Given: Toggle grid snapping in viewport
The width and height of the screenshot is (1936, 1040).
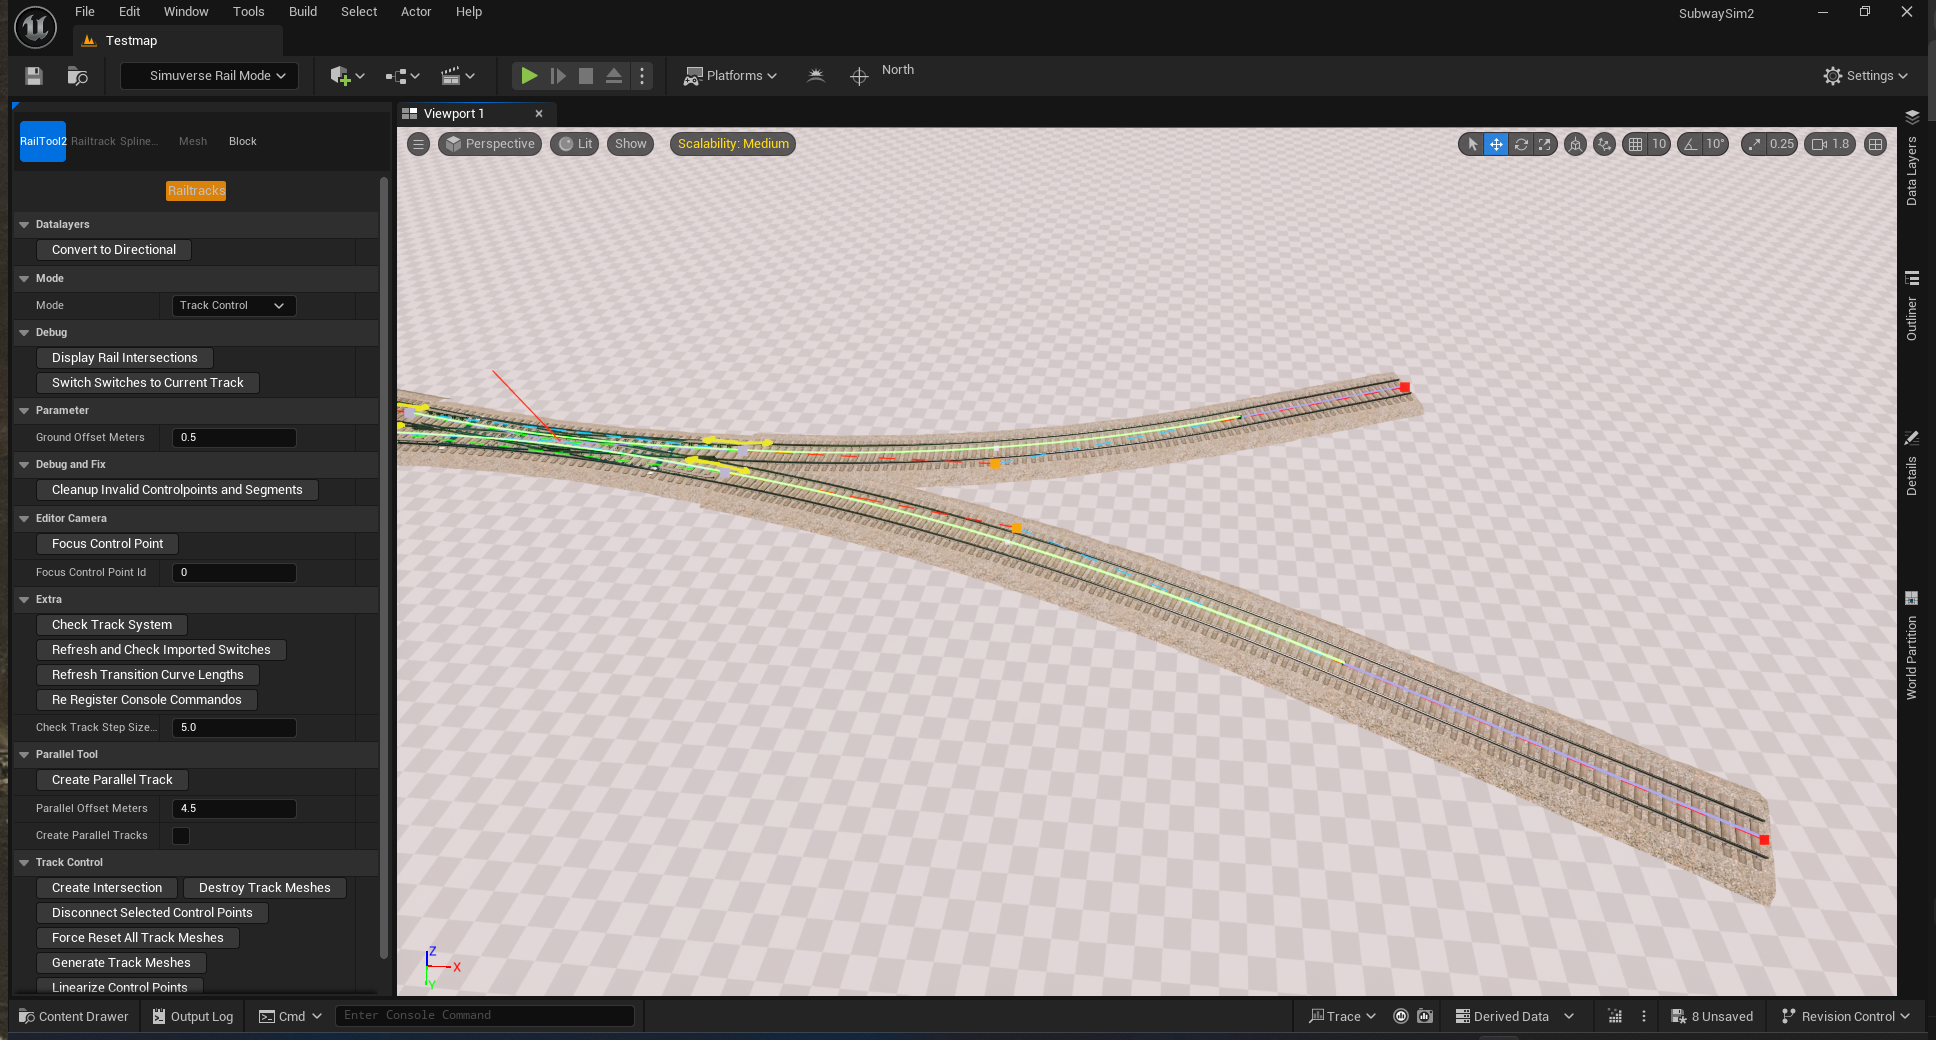Looking at the screenshot, I should point(1635,144).
